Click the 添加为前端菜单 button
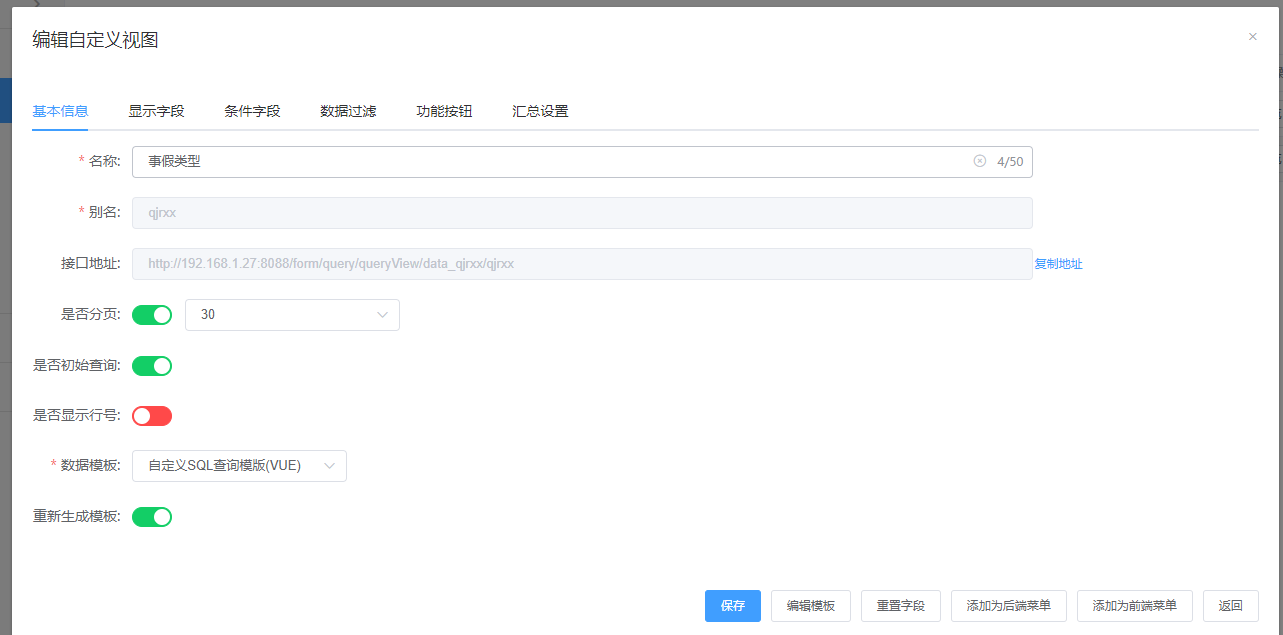This screenshot has height=635, width=1283. [x=1134, y=606]
